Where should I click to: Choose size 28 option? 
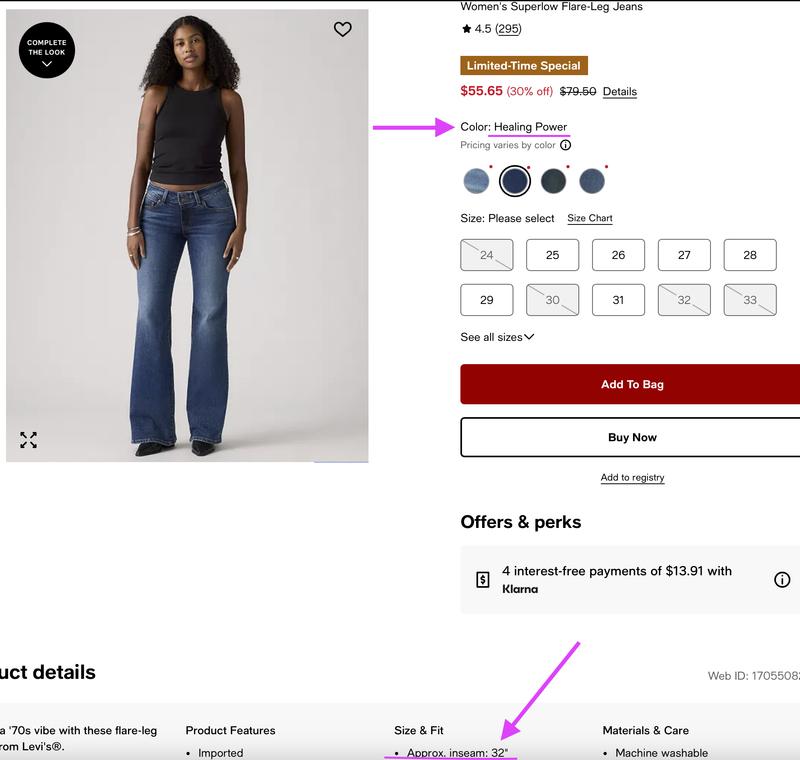tap(750, 255)
